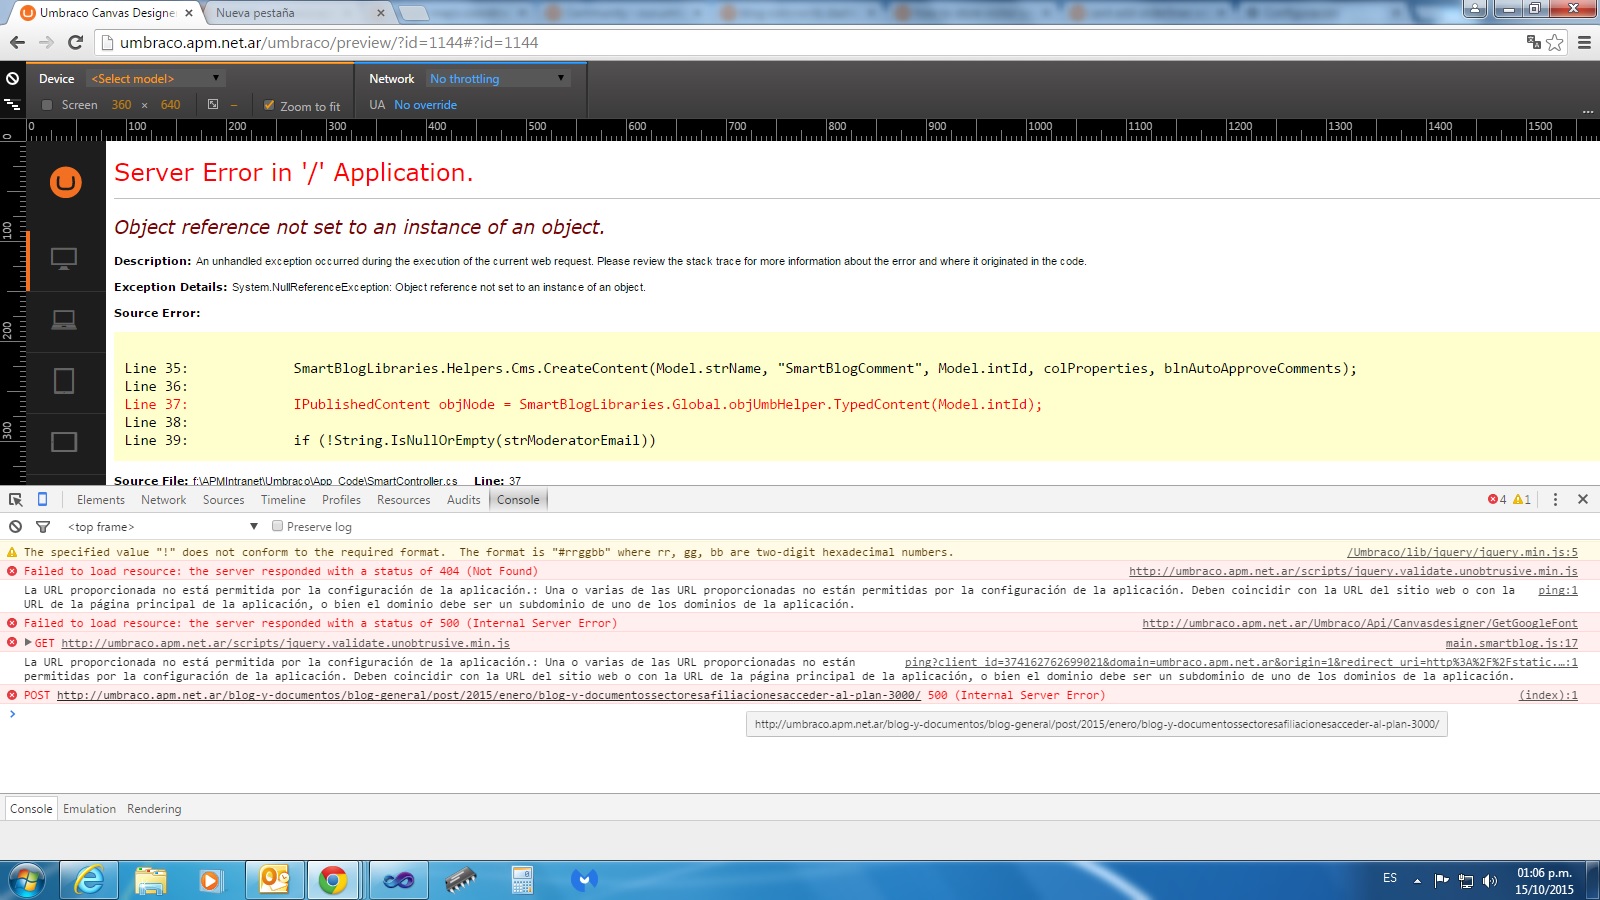Image resolution: width=1600 pixels, height=900 pixels.
Task: Open the console filter funnel icon
Action: coord(43,526)
